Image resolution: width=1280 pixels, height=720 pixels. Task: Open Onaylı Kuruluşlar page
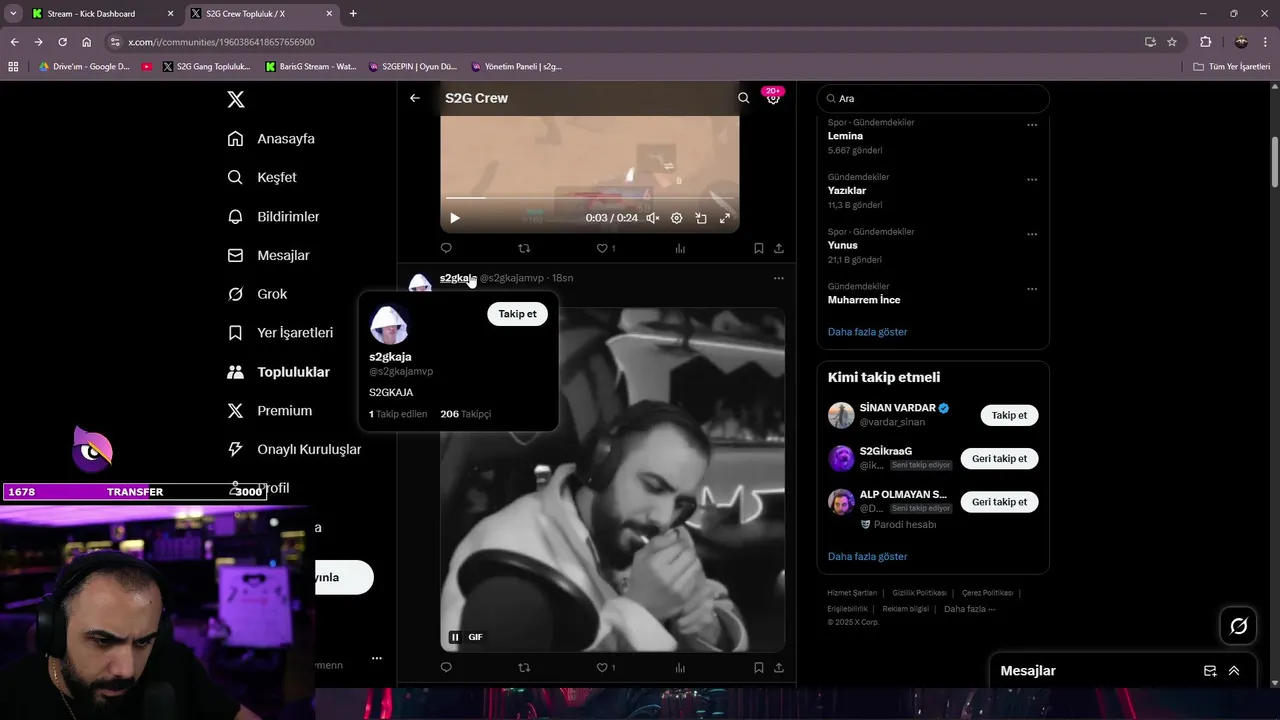pos(294,450)
